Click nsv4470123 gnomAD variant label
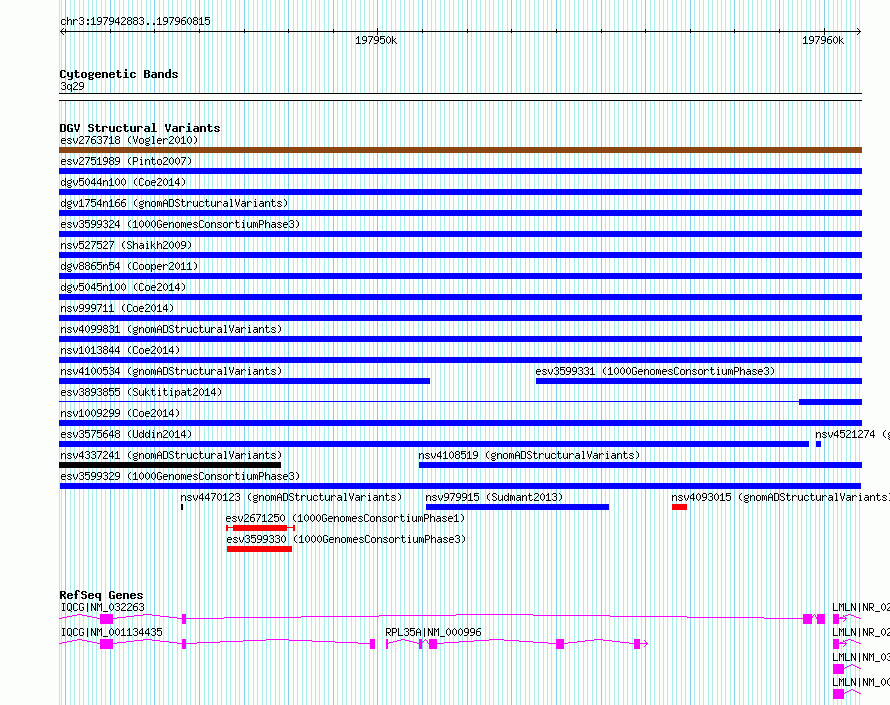The image size is (890, 705). click(x=291, y=497)
